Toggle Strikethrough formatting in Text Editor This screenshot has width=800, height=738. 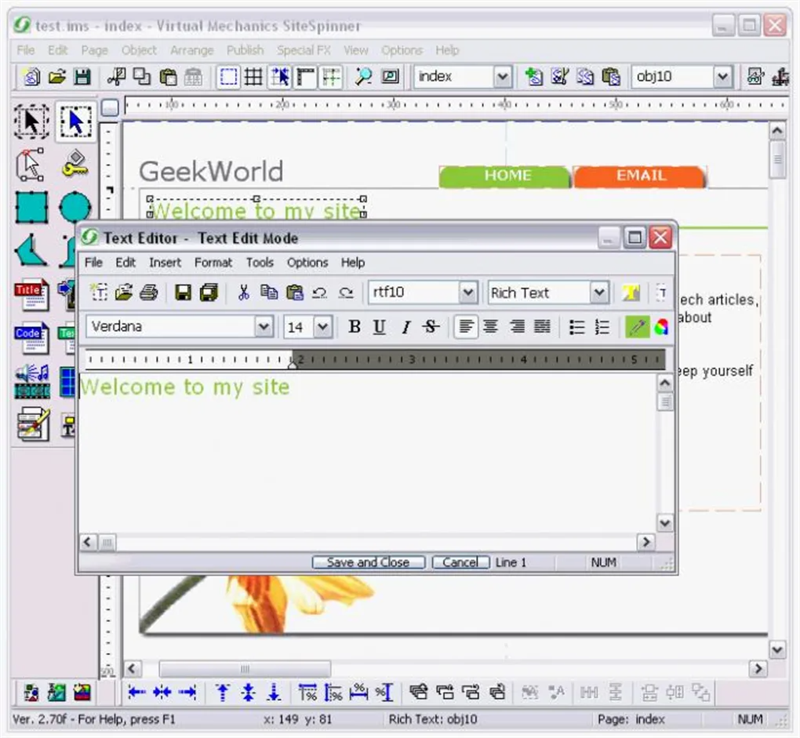(431, 327)
